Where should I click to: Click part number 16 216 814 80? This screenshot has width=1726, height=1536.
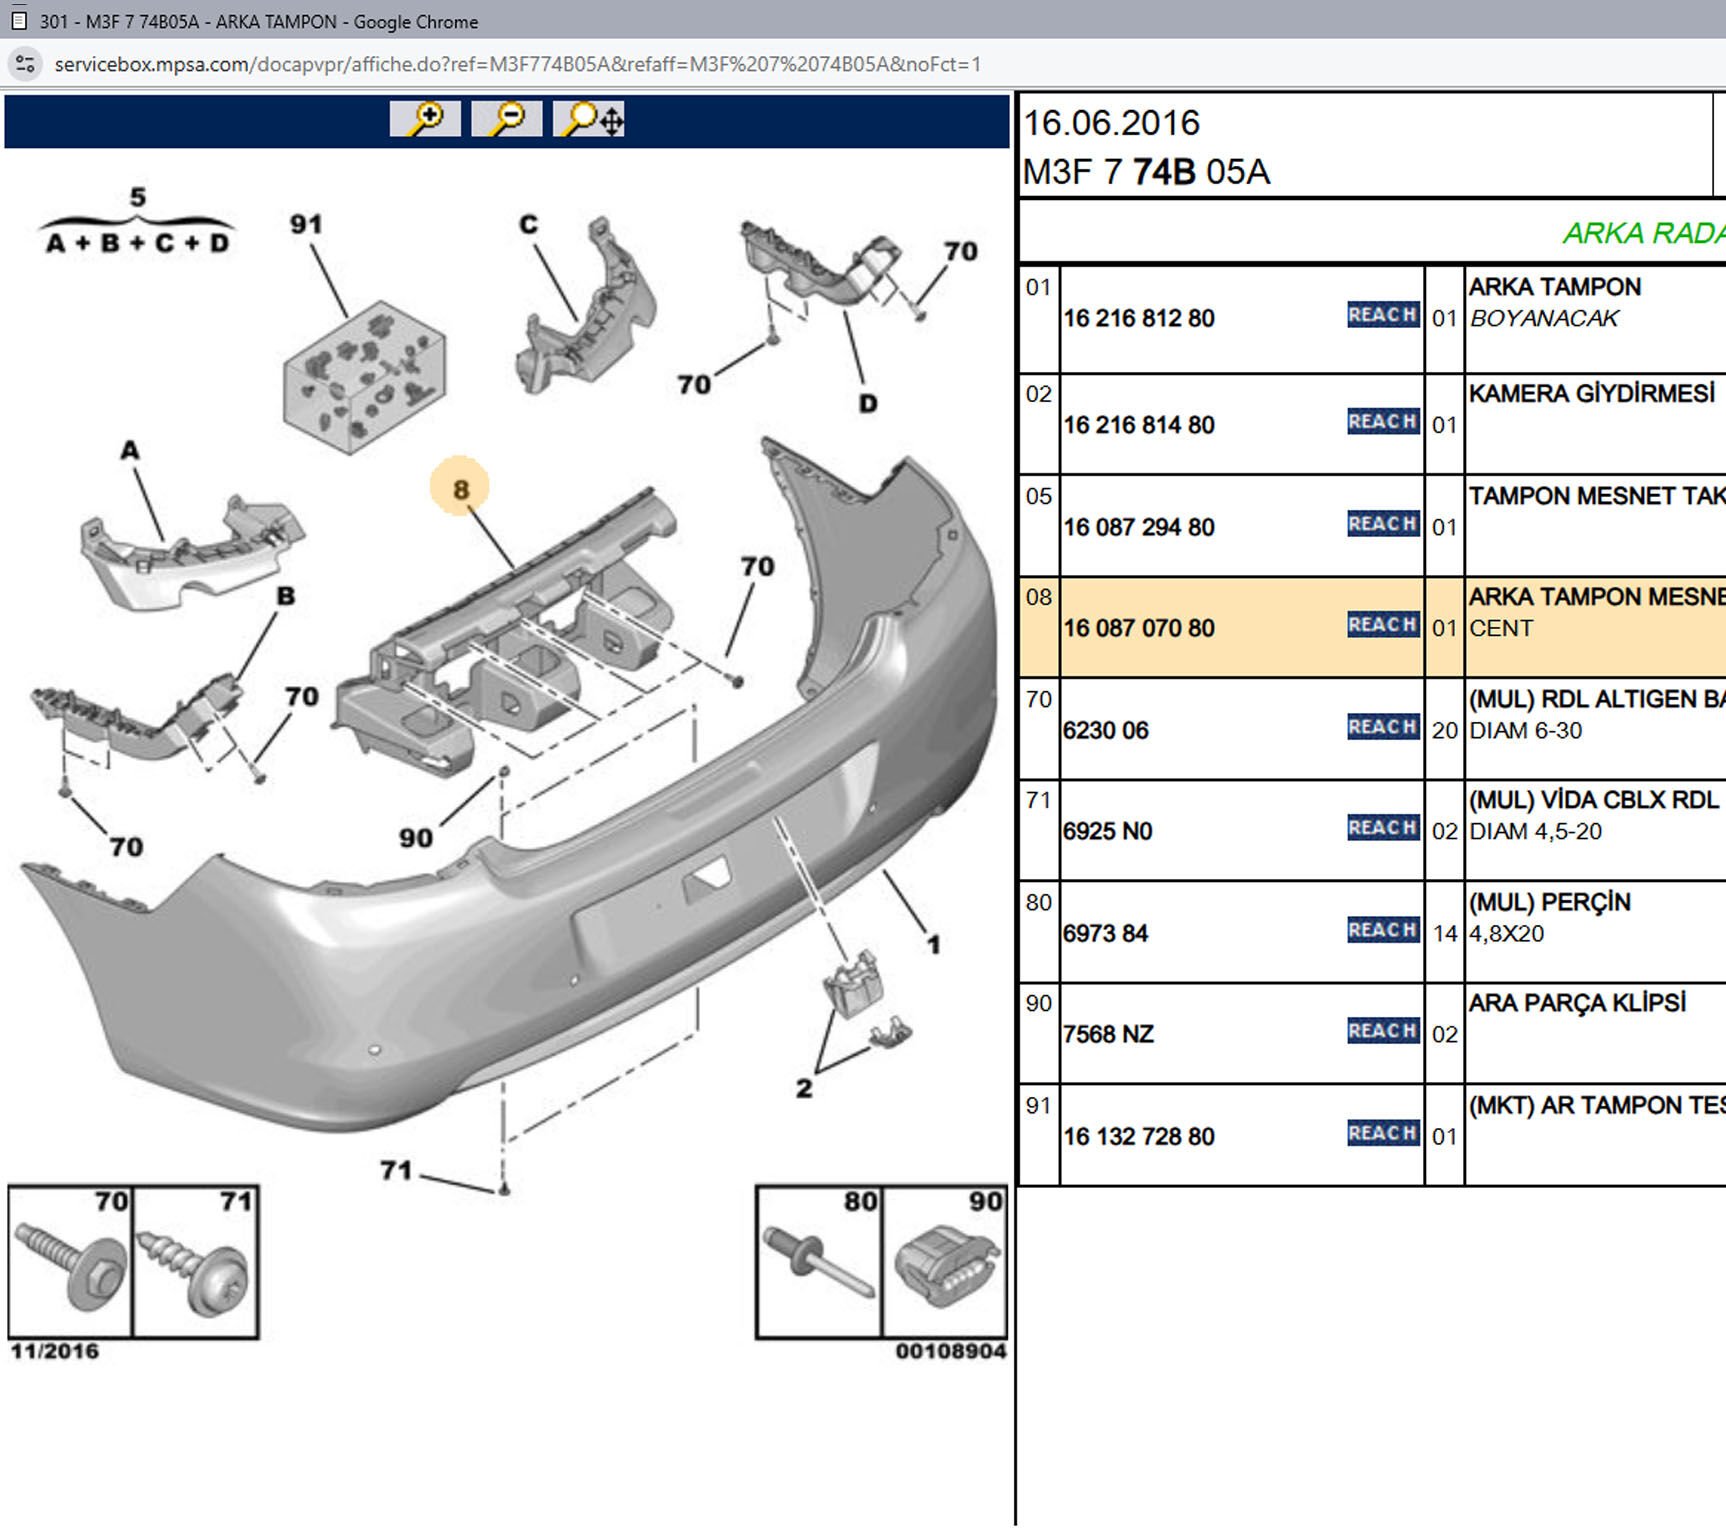[1139, 425]
